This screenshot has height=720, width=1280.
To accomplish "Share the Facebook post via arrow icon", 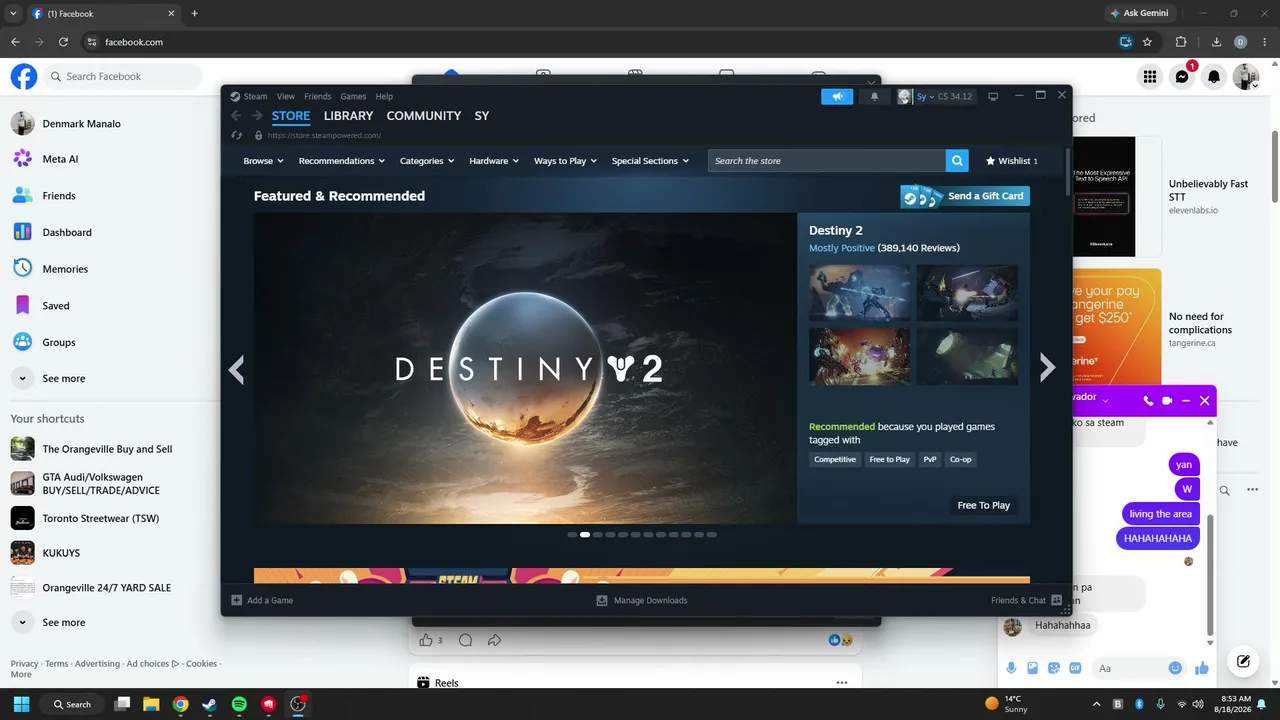I will coord(494,640).
